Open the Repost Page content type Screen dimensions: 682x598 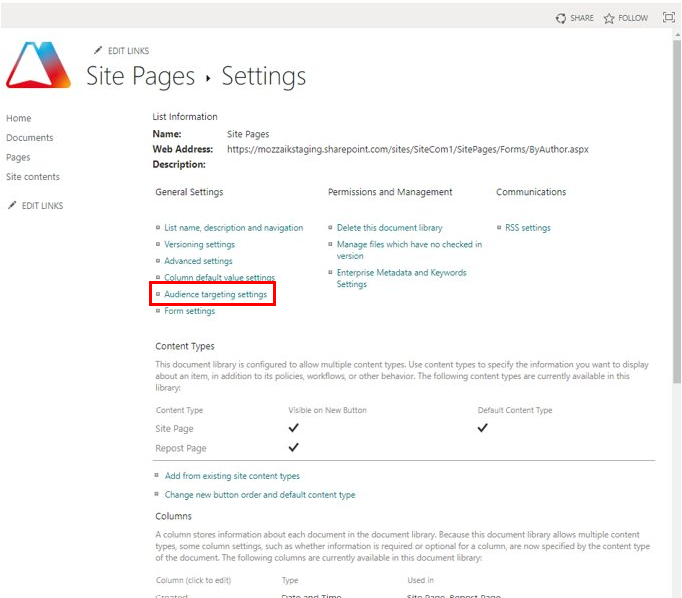point(181,448)
